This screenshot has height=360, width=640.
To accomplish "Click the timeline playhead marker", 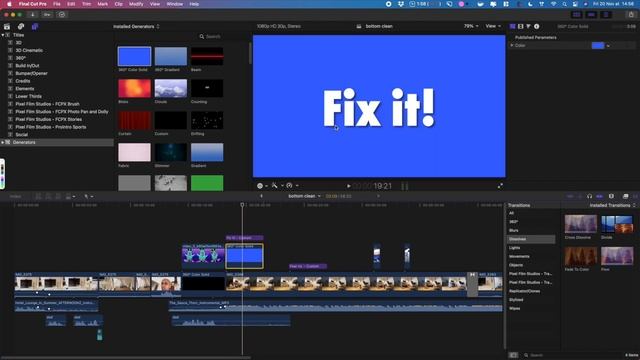I will pos(242,205).
